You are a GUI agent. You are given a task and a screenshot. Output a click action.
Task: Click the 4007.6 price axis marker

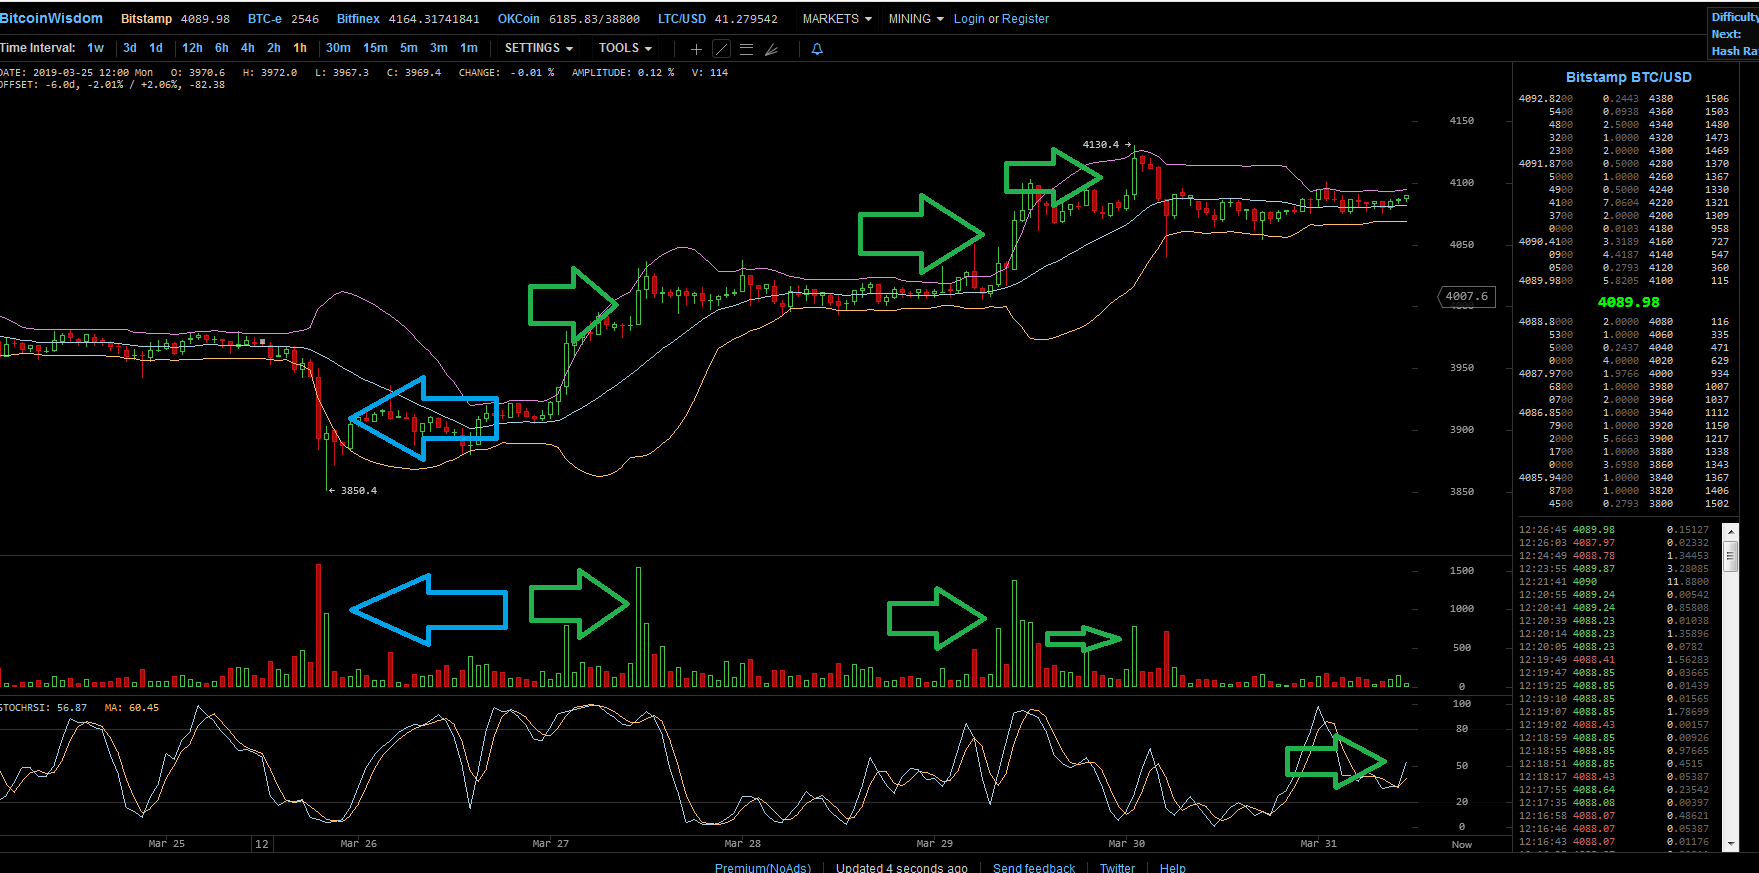(x=1466, y=296)
